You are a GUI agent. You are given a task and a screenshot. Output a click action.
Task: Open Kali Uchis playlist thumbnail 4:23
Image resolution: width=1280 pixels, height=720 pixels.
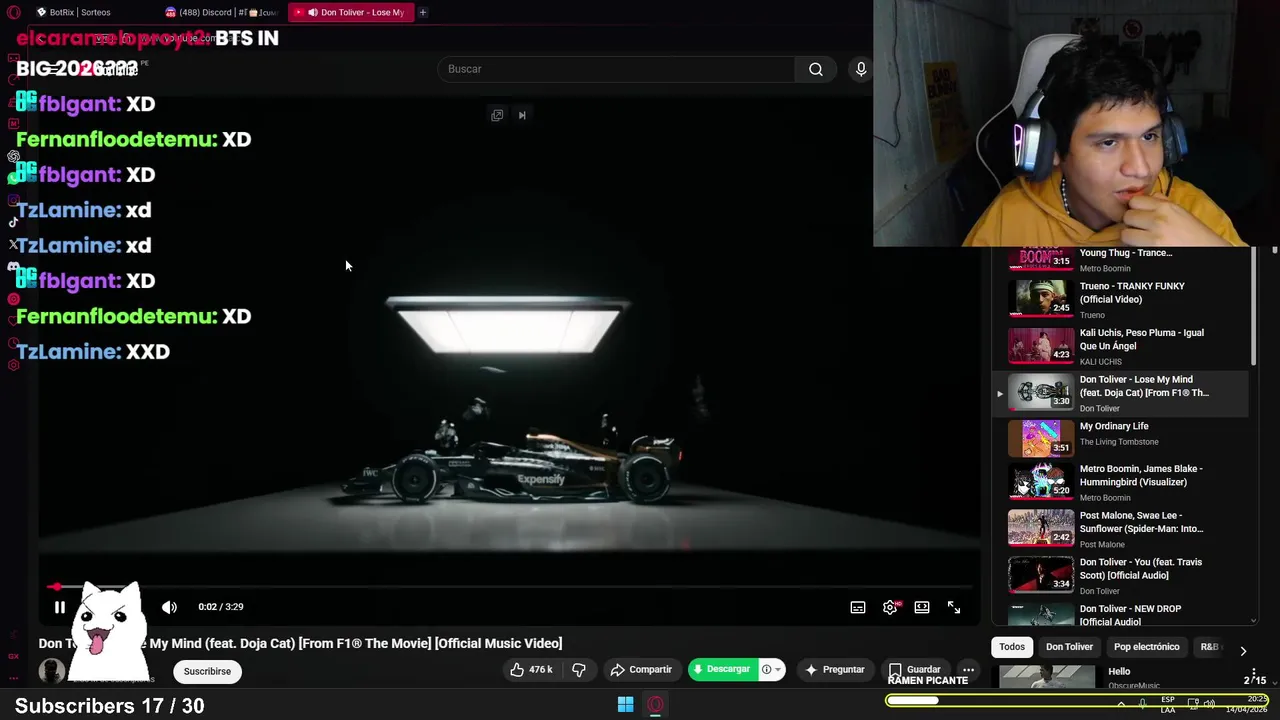pyautogui.click(x=1040, y=346)
